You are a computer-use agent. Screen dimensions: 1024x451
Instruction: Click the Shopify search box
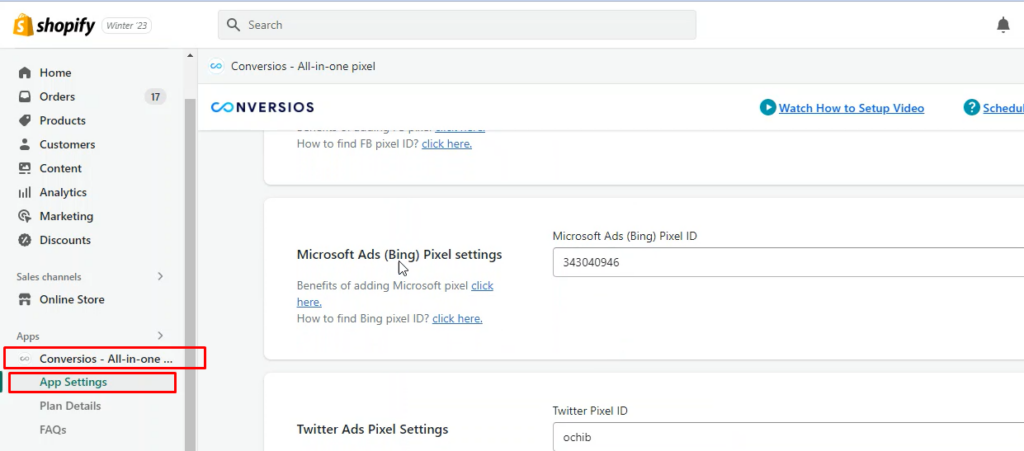[x=456, y=25]
